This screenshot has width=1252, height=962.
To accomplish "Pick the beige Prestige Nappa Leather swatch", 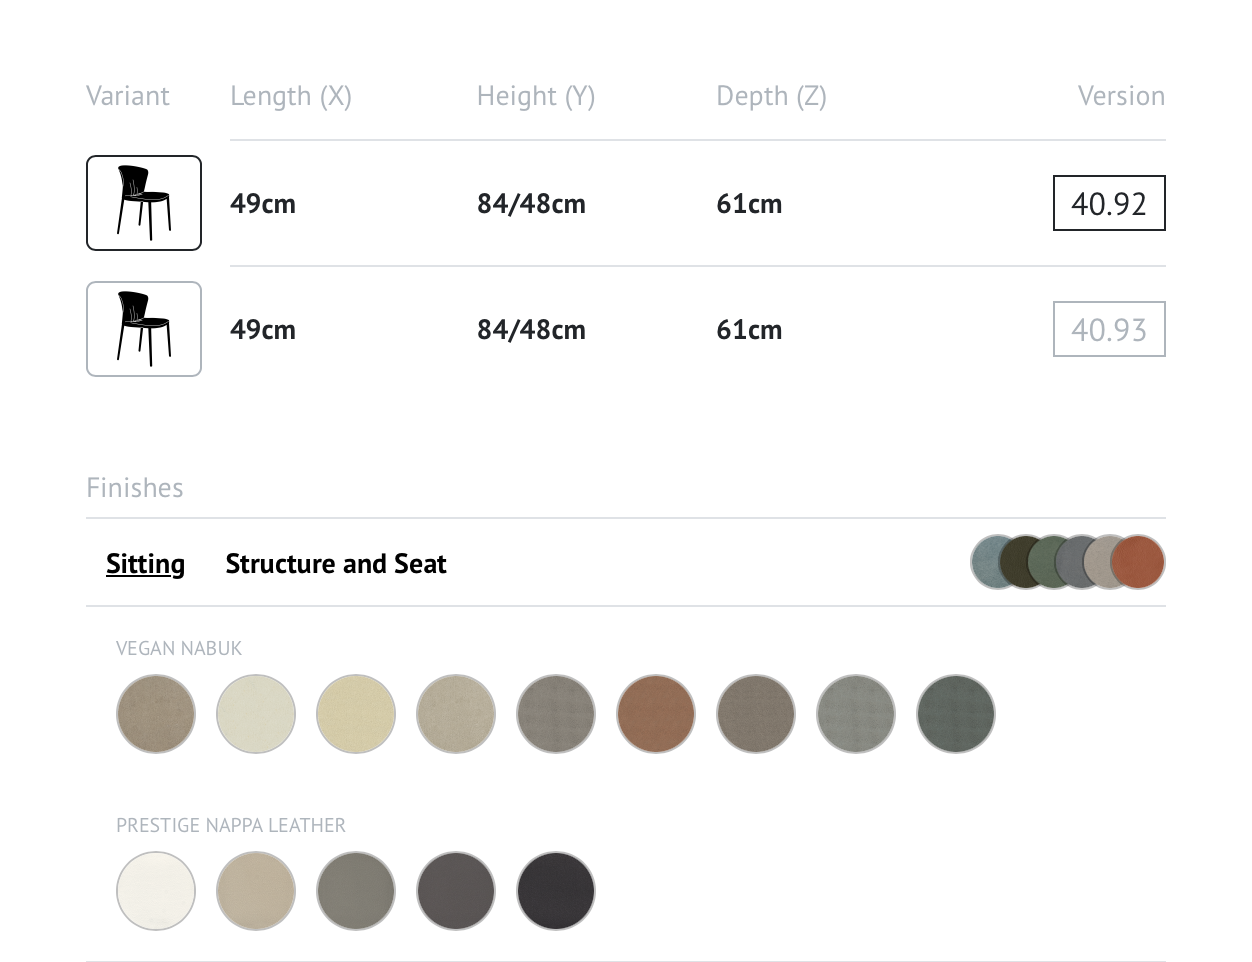I will [x=256, y=891].
